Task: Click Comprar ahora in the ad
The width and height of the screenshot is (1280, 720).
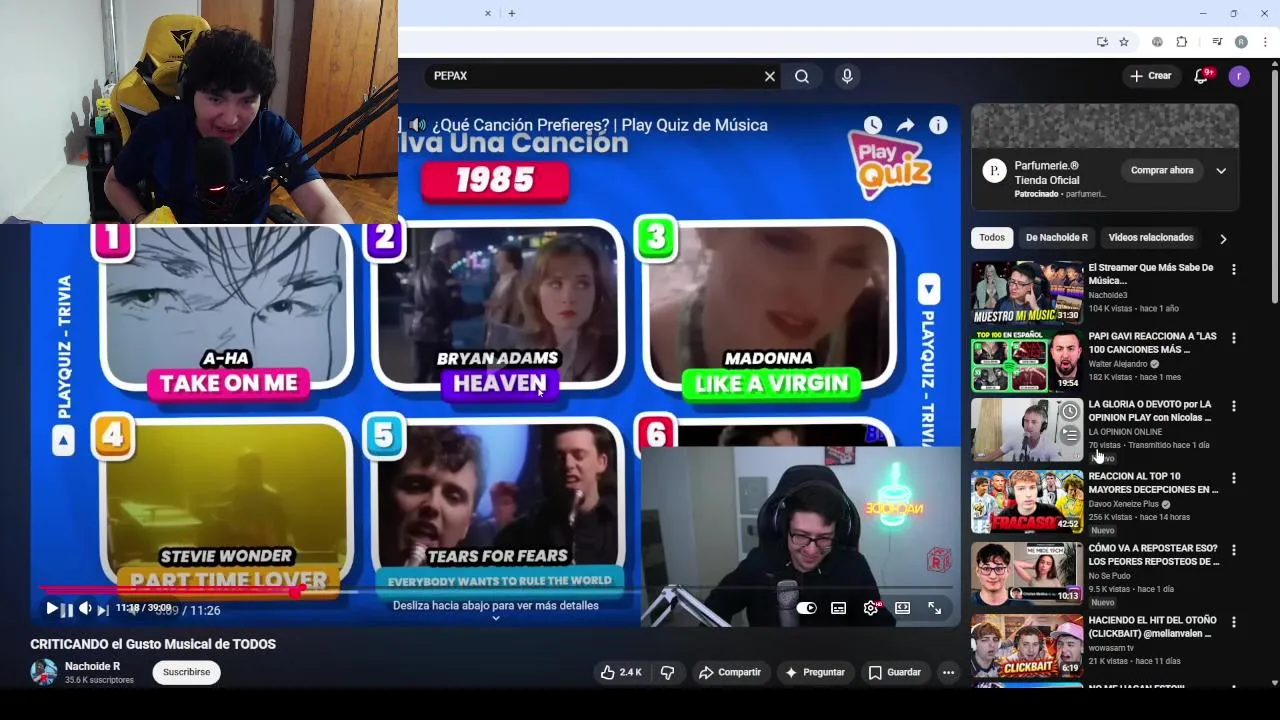Action: 1162,170
